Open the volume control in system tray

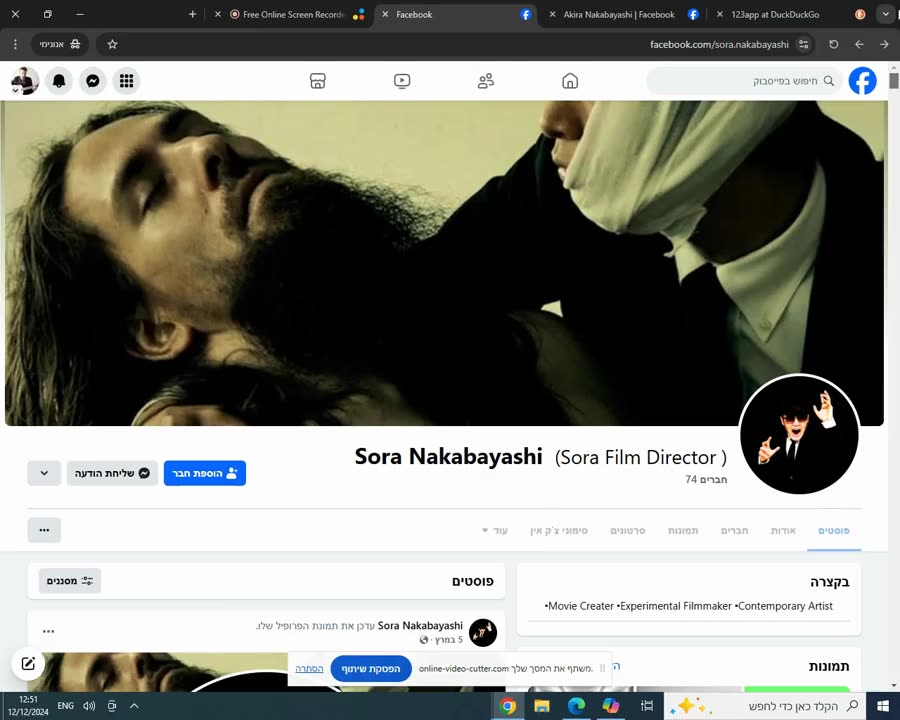click(89, 706)
